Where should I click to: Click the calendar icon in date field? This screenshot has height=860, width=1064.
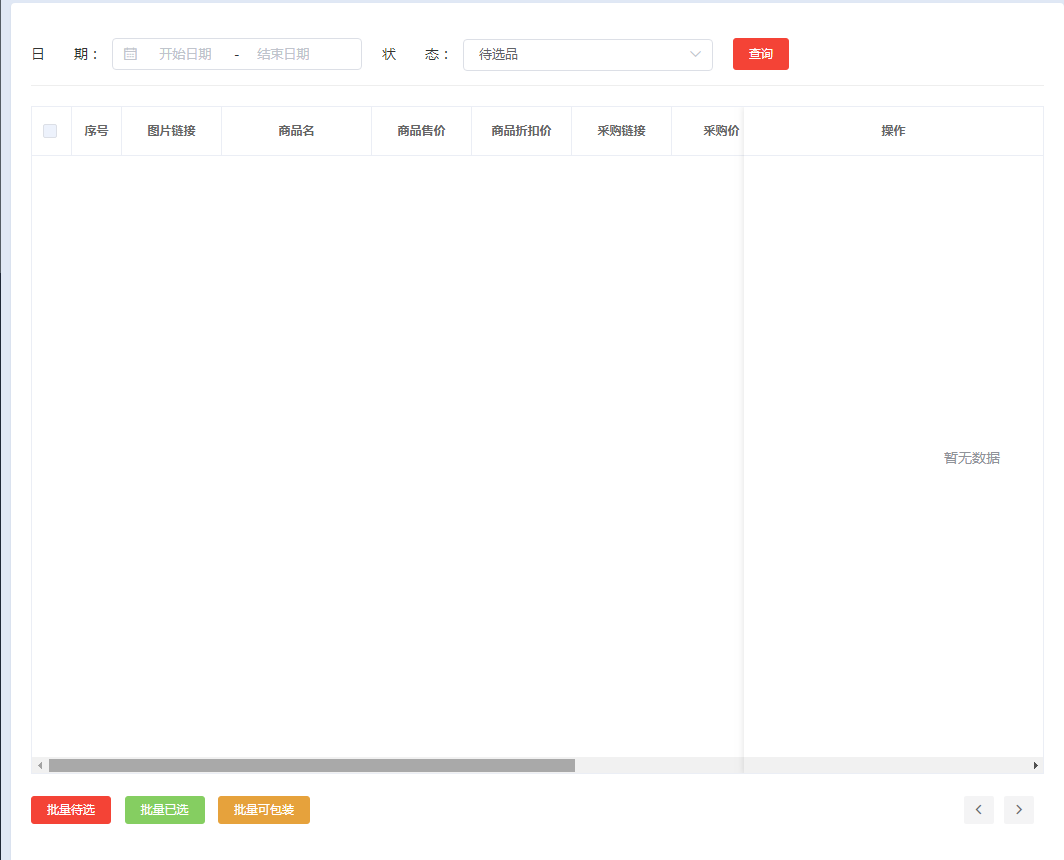point(130,54)
